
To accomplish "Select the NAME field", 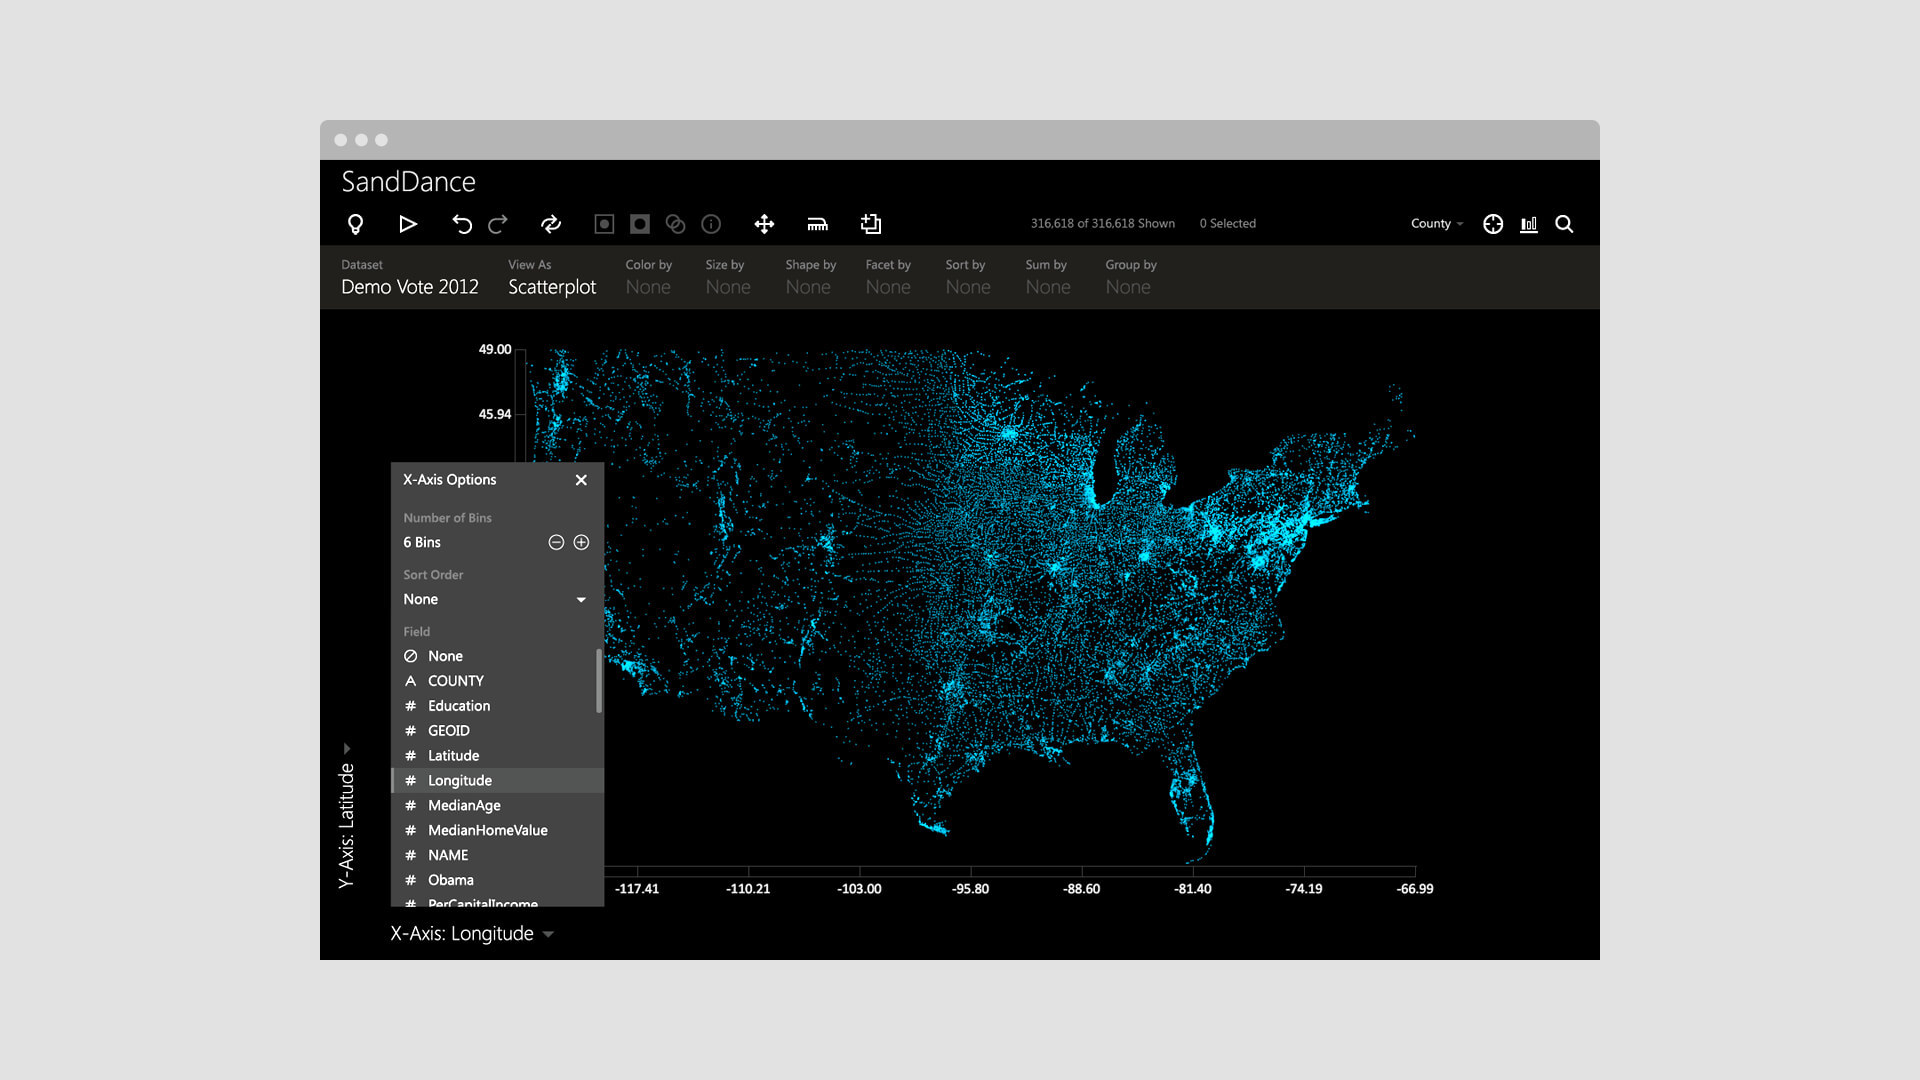I will pos(496,856).
